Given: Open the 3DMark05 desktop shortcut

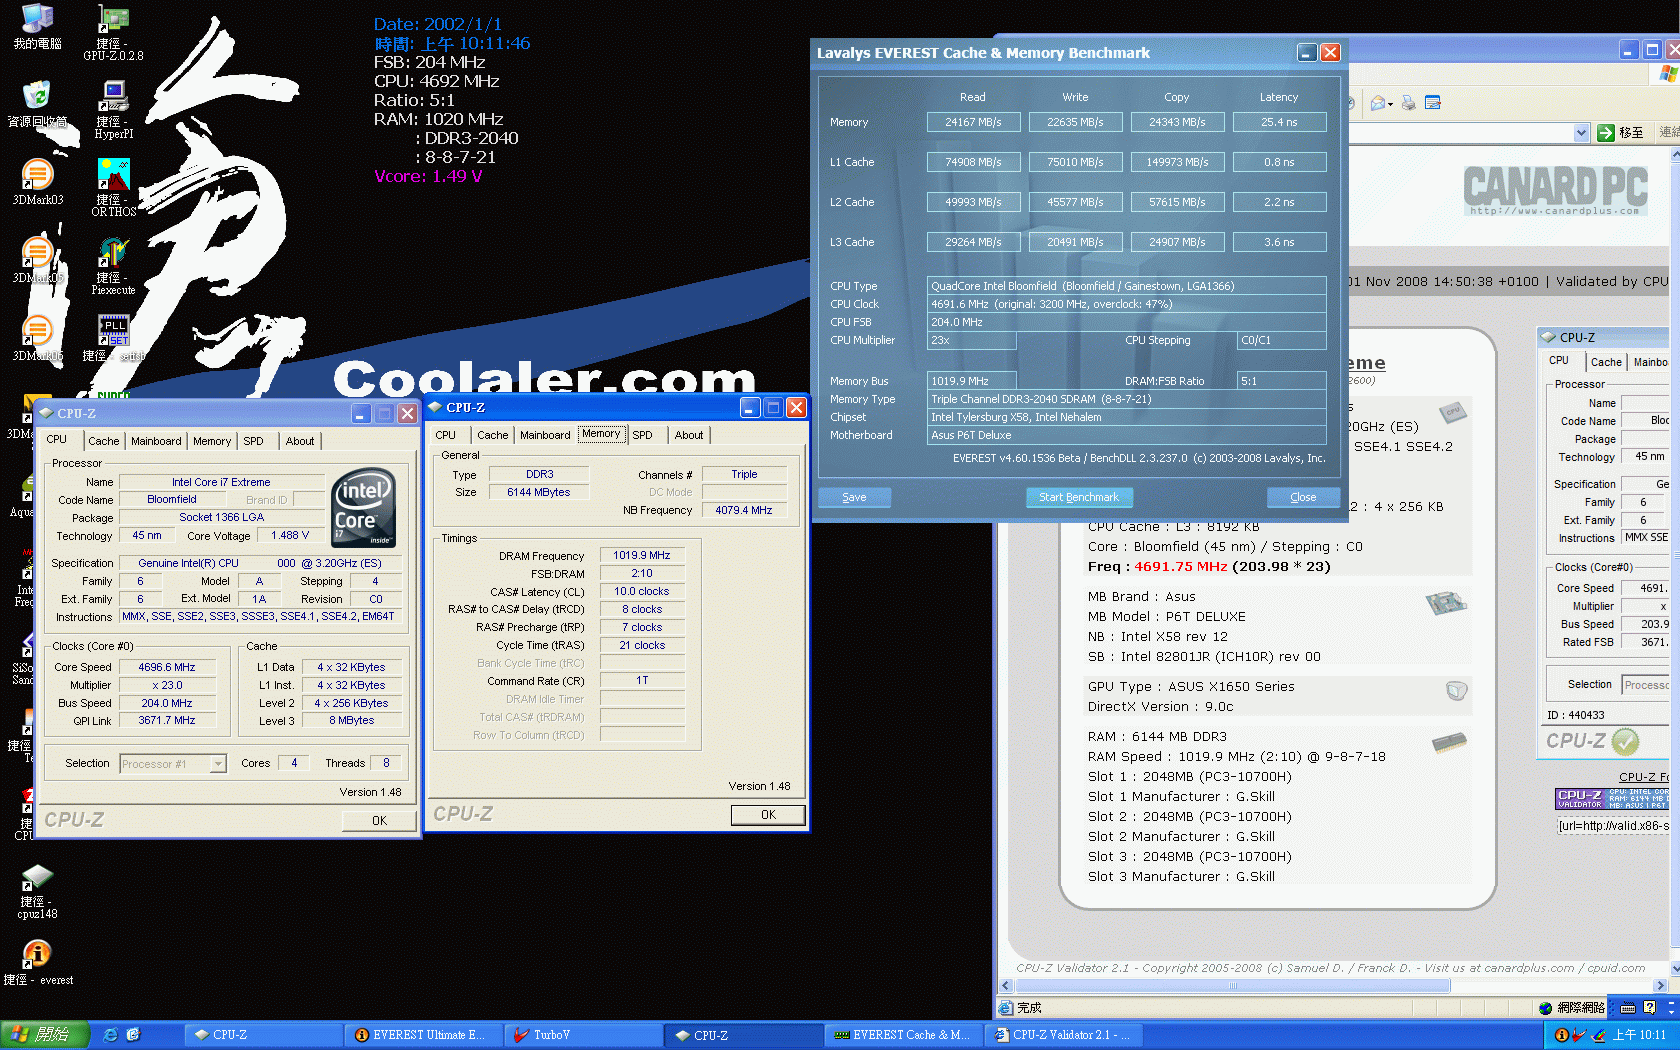Looking at the screenshot, I should [37, 260].
